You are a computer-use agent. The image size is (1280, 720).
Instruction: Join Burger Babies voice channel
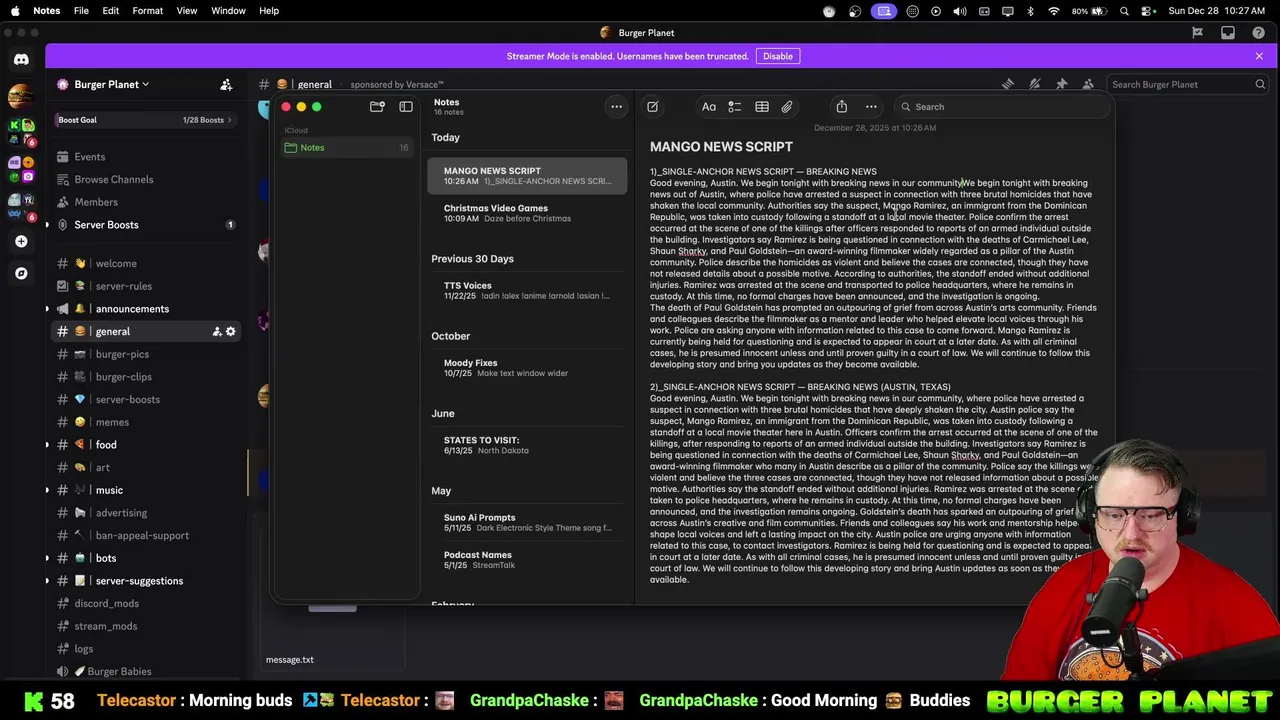click(145, 672)
